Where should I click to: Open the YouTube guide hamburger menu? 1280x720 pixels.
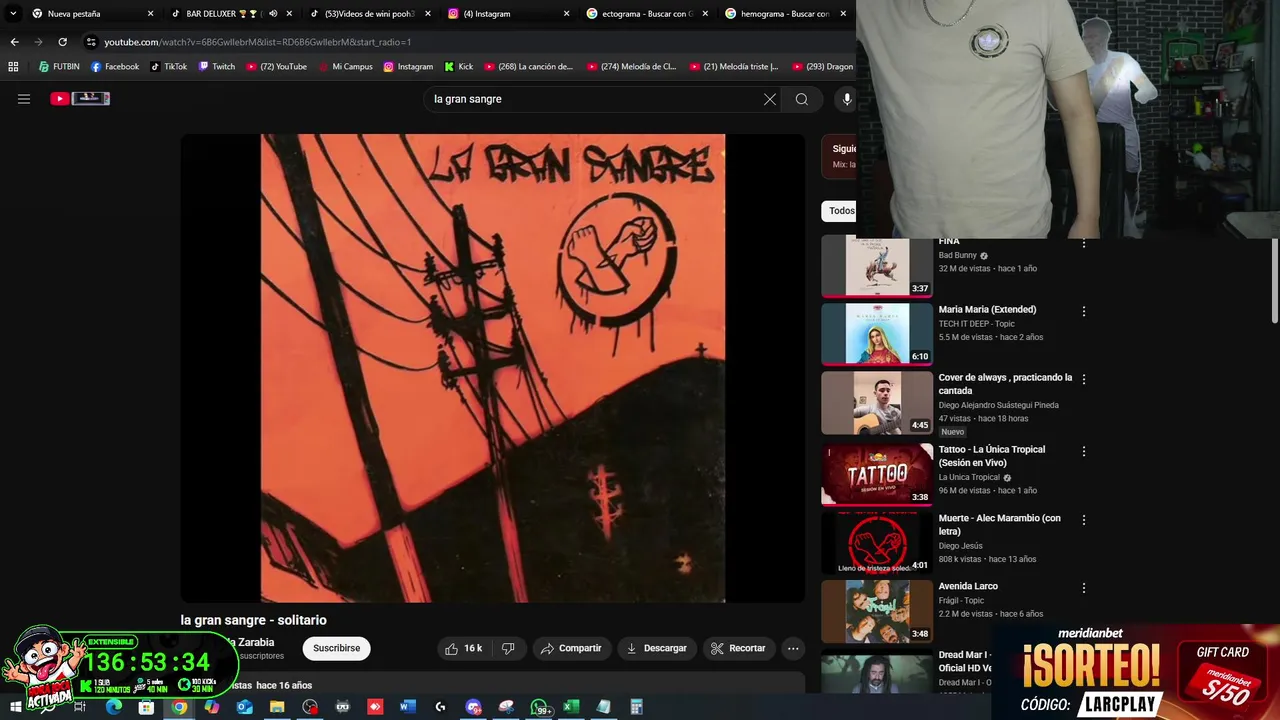click(x=24, y=99)
